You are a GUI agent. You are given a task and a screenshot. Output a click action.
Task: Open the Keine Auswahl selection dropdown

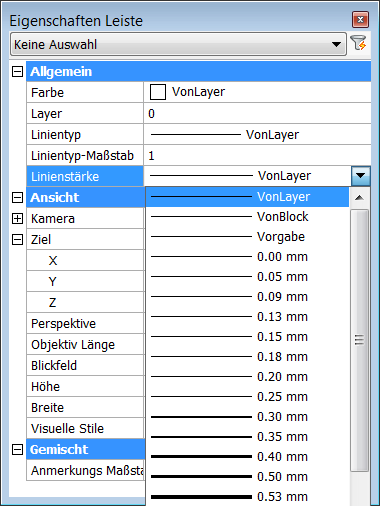178,44
